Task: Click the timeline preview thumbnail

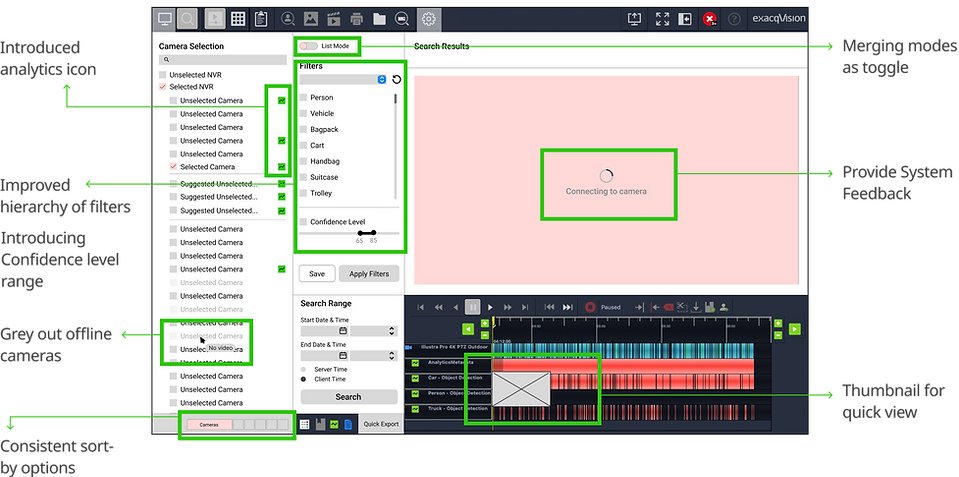Action: tap(521, 389)
